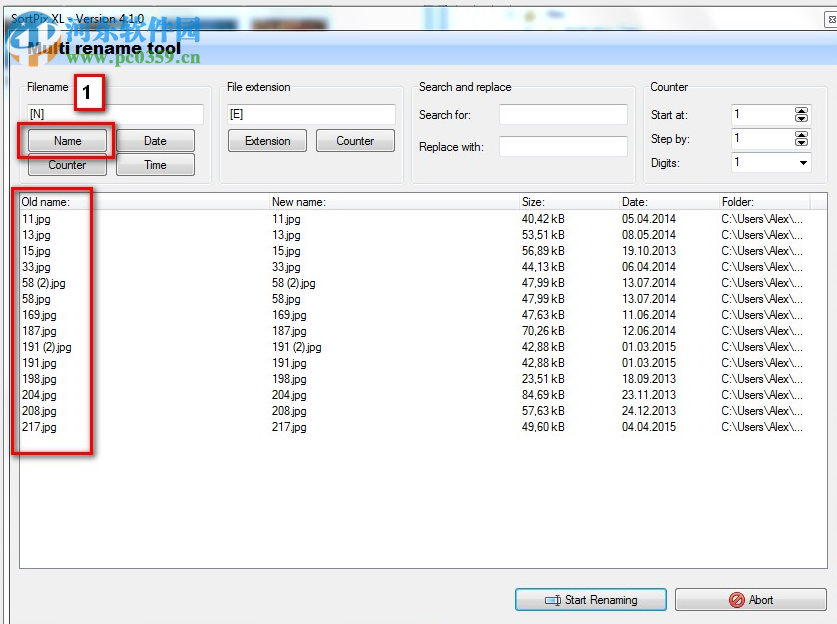Screen dimensions: 837x624
Task: Click date value 05.04.2014
Action: pyautogui.click(x=649, y=219)
